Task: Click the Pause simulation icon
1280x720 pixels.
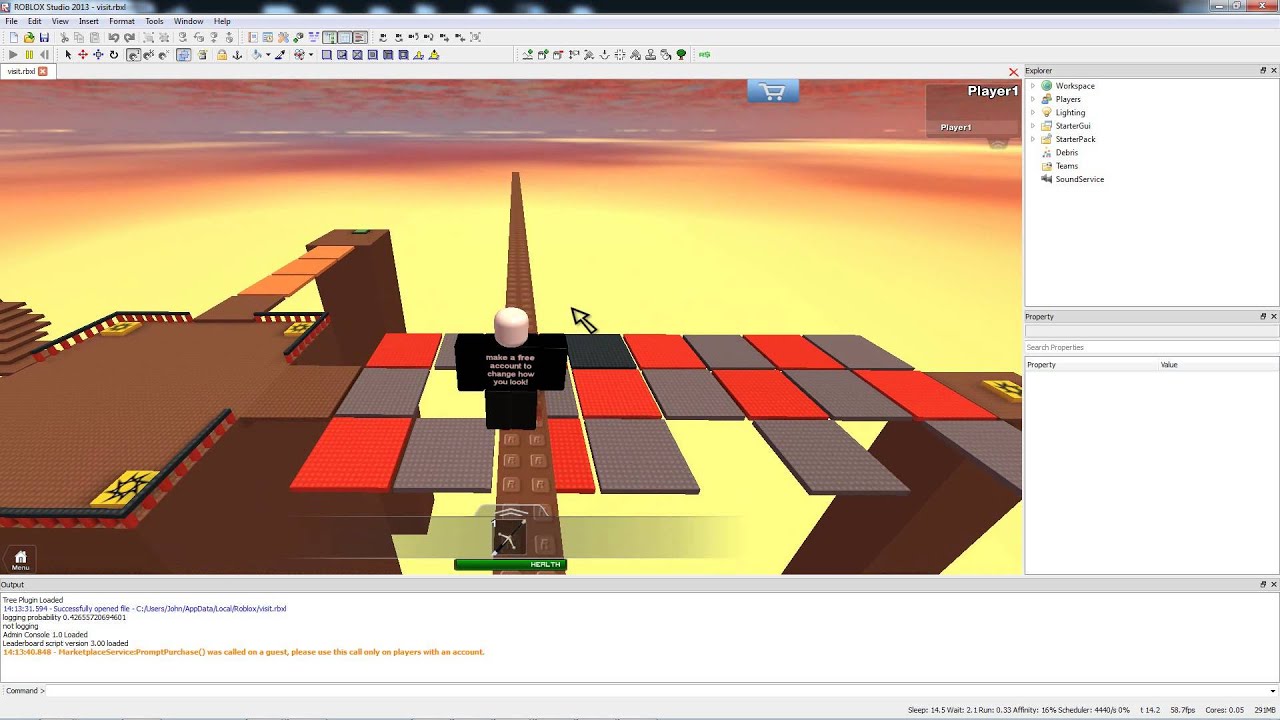Action: click(29, 55)
